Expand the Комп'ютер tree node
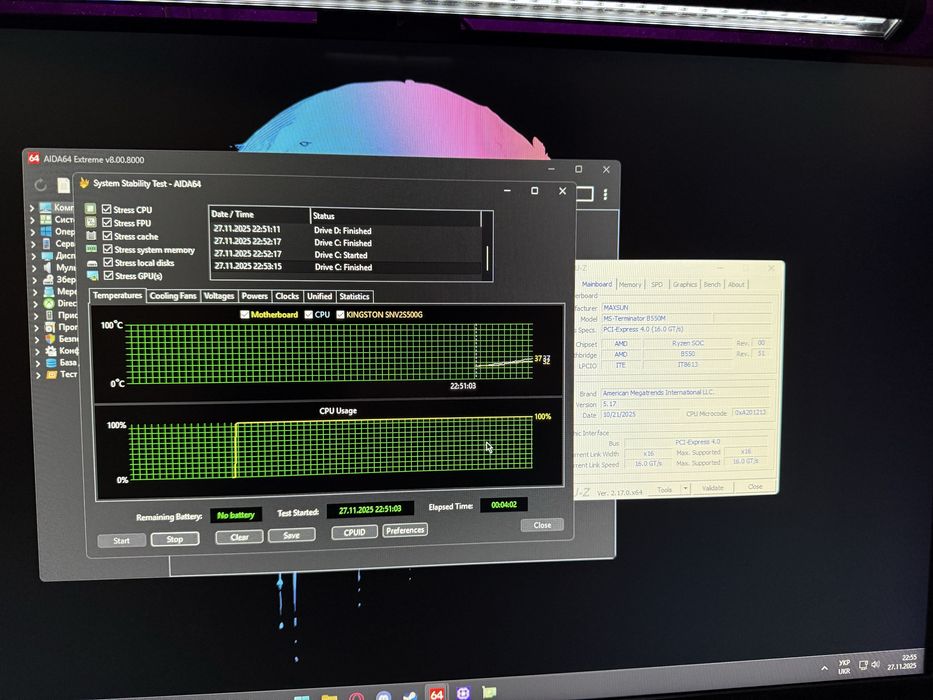The width and height of the screenshot is (933, 700). pos(32,208)
